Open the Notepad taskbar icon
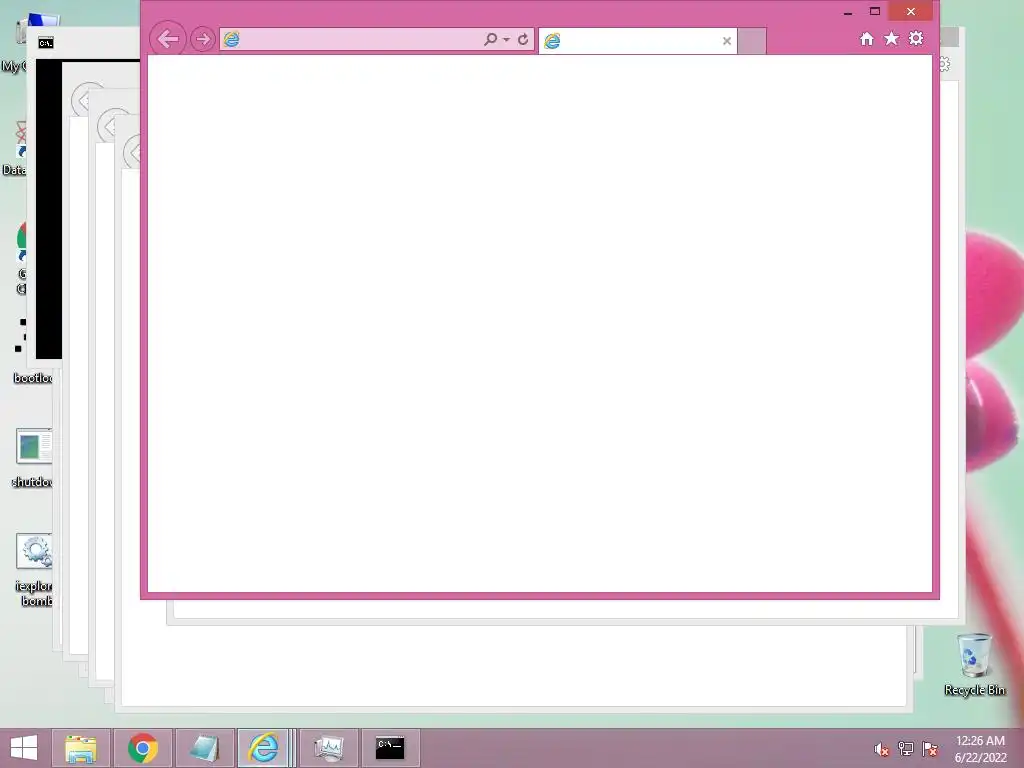This screenshot has width=1024, height=768. pos(204,748)
